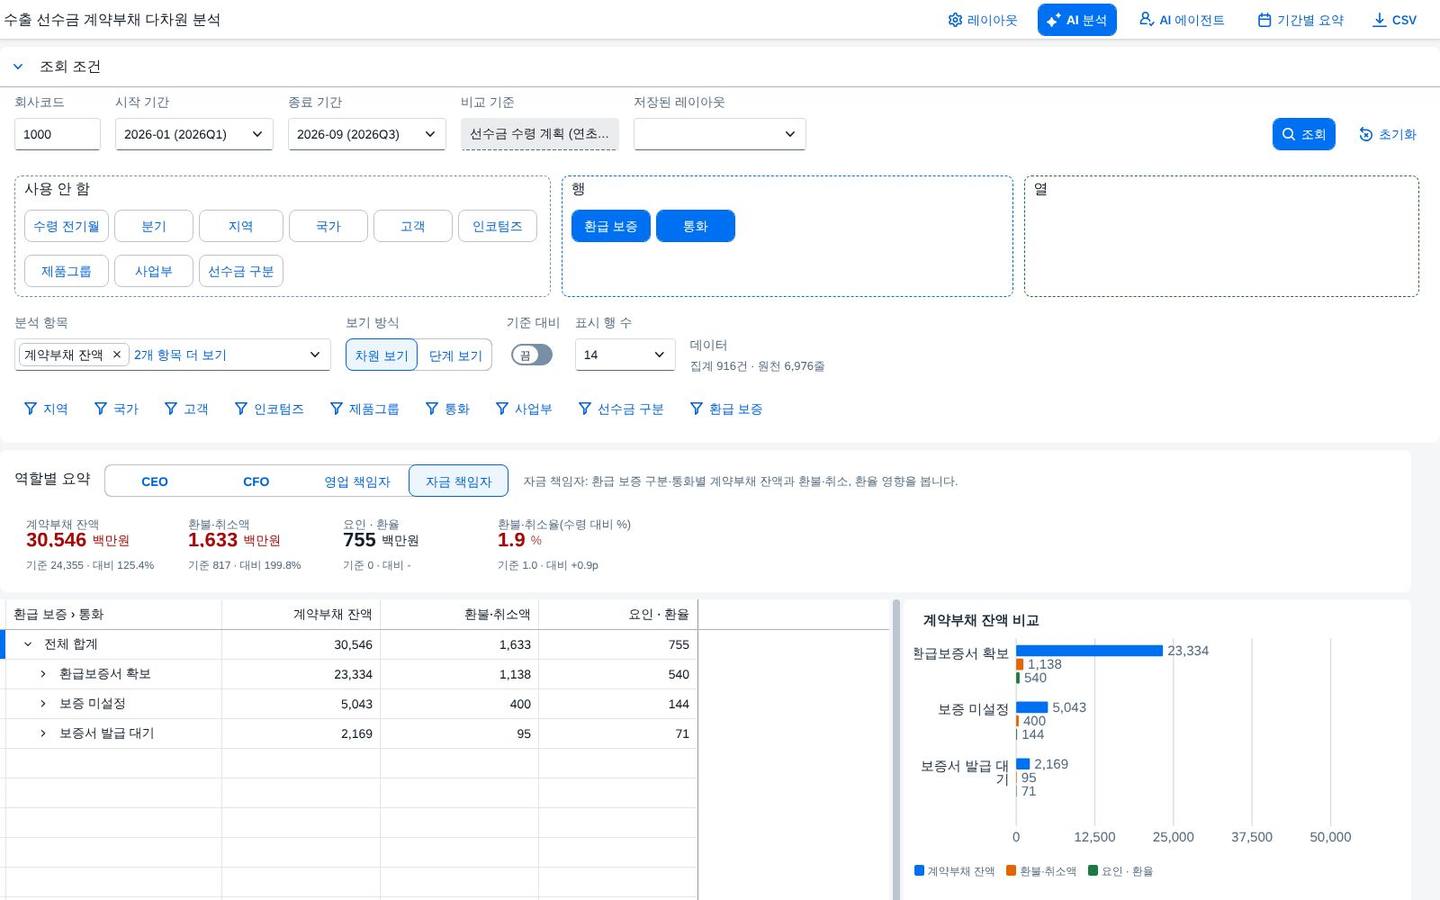Image resolution: width=1440 pixels, height=900 pixels.
Task: Open the 지역 filter funnel icon
Action: tap(30, 409)
